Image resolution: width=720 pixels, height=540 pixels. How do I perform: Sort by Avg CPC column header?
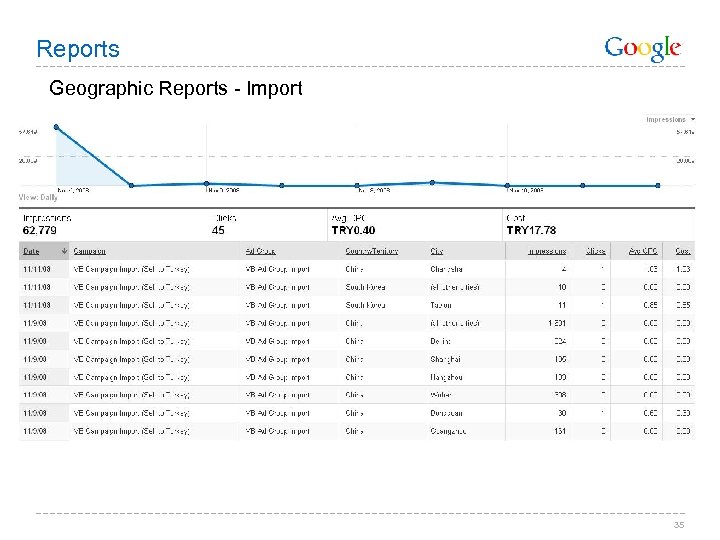(643, 251)
